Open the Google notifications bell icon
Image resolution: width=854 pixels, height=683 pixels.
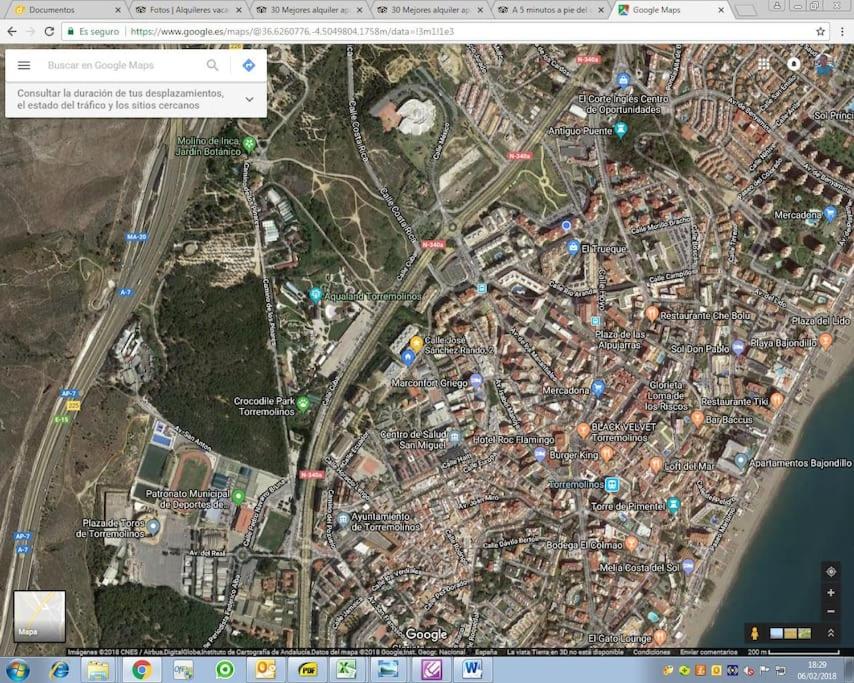[x=794, y=64]
